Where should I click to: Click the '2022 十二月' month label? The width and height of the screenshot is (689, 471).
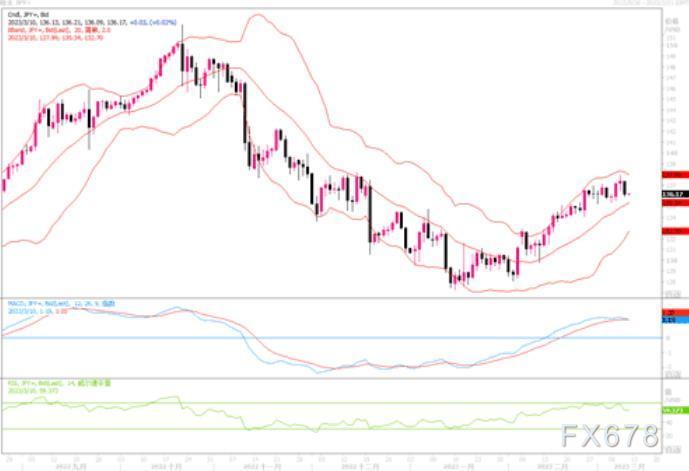click(358, 467)
